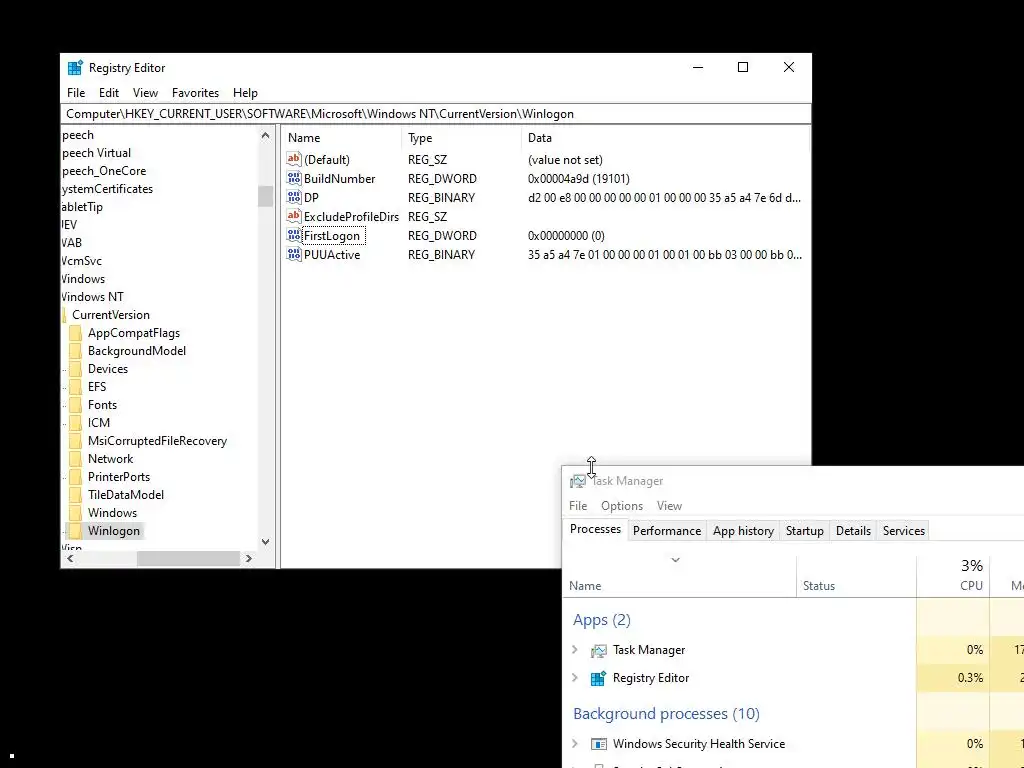Click the Task Manager title bar icon
The image size is (1024, 768).
pyautogui.click(x=577, y=481)
